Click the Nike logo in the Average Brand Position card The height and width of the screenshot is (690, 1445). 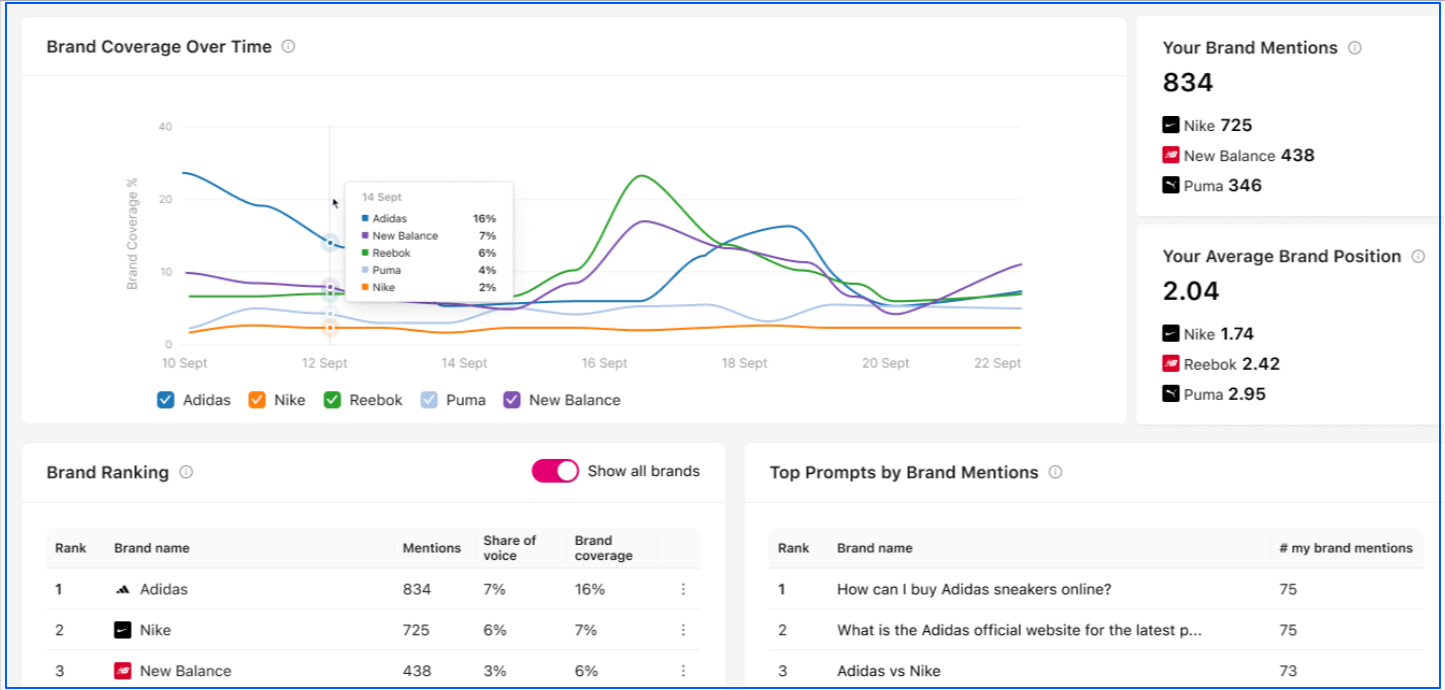[x=1171, y=334]
